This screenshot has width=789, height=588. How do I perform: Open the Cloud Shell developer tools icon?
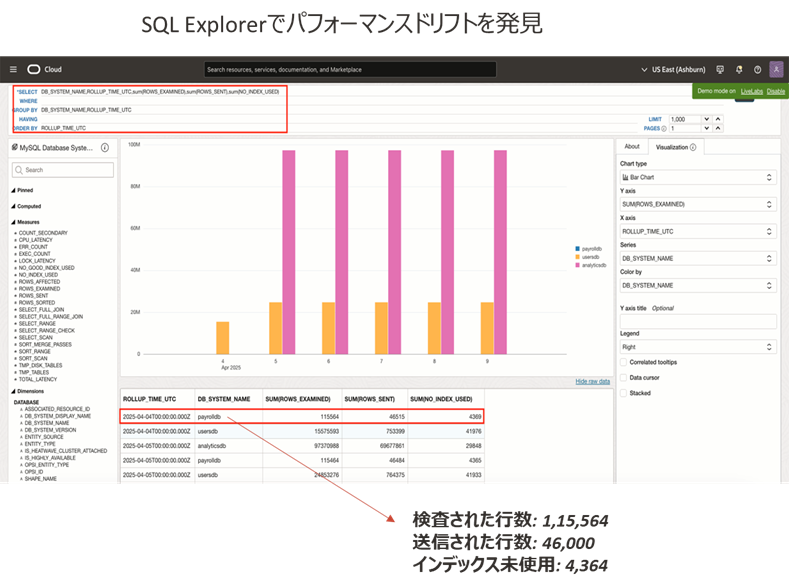coord(720,69)
